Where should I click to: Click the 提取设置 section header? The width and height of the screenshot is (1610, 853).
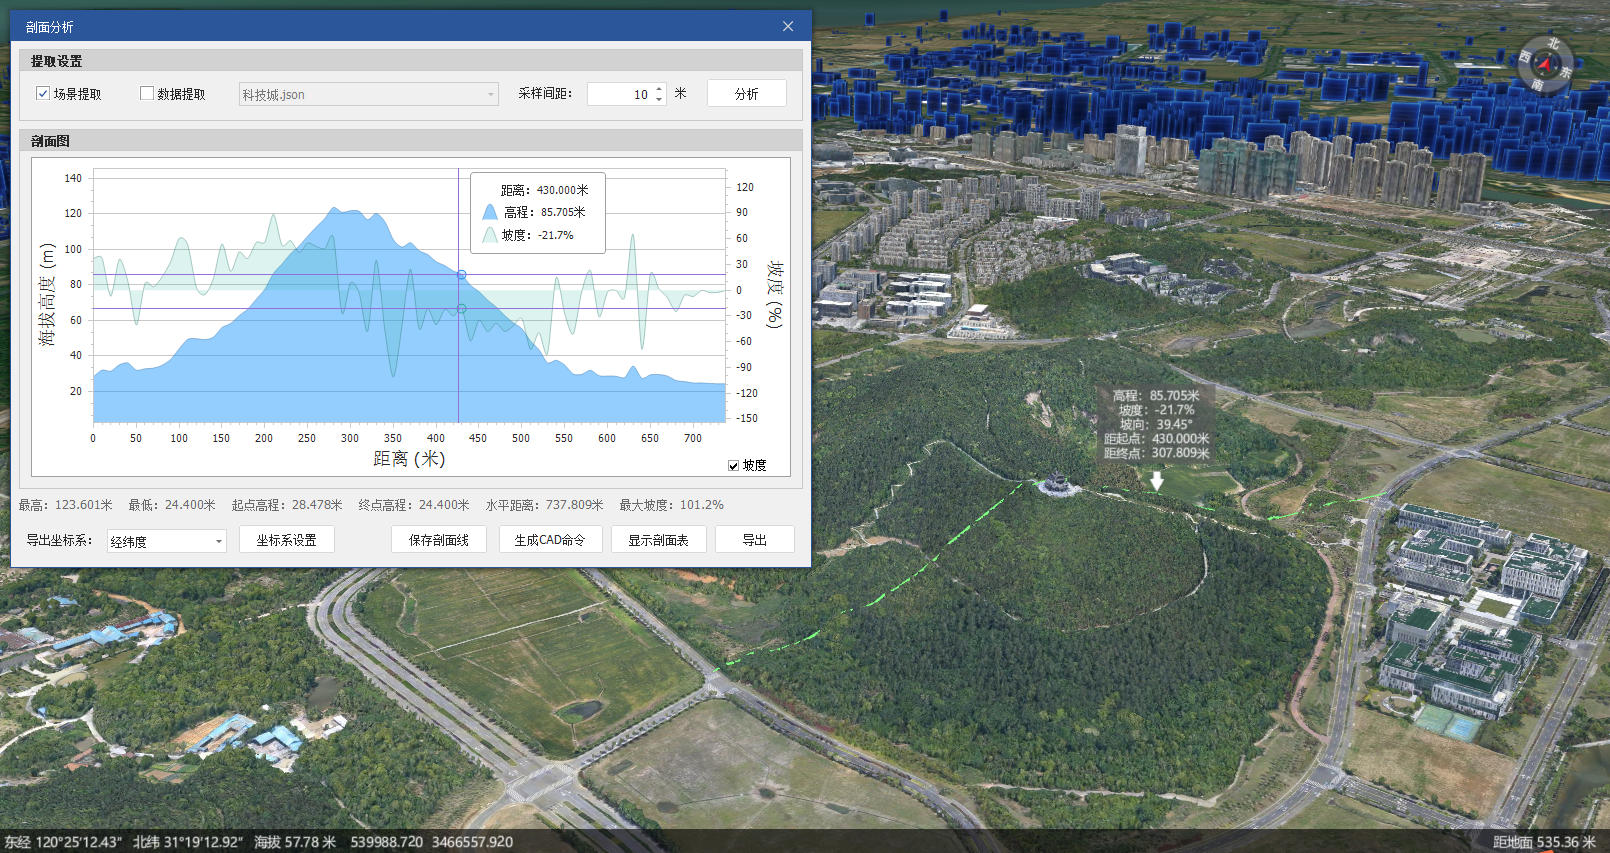(x=411, y=61)
